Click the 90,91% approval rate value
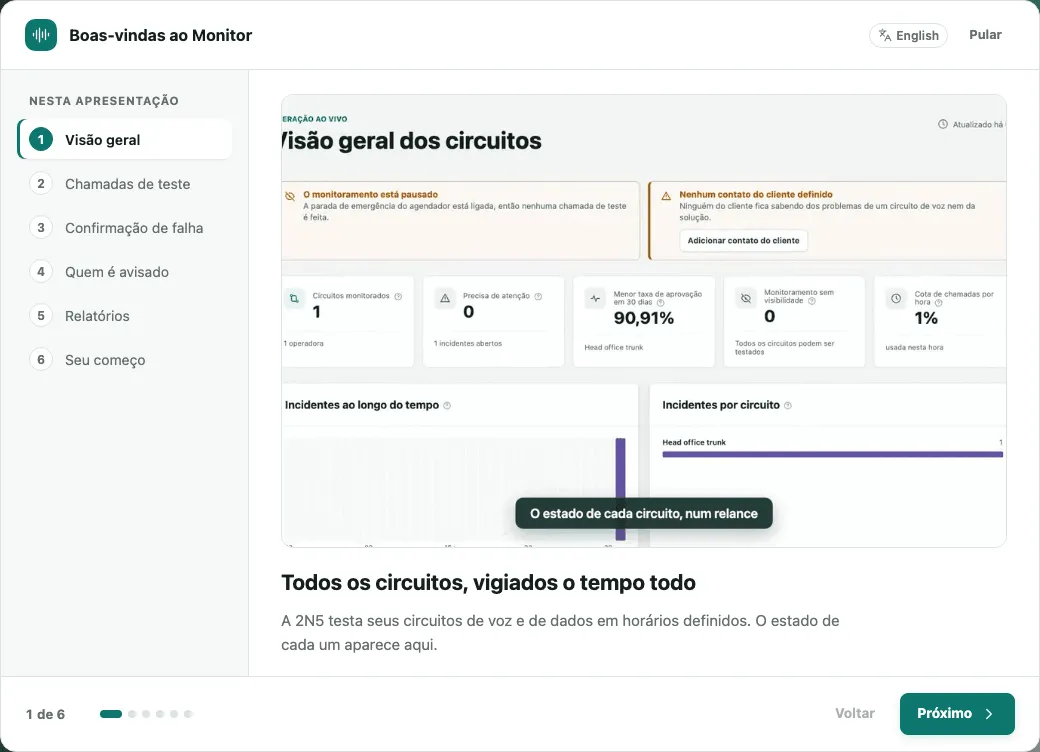 coord(643,318)
